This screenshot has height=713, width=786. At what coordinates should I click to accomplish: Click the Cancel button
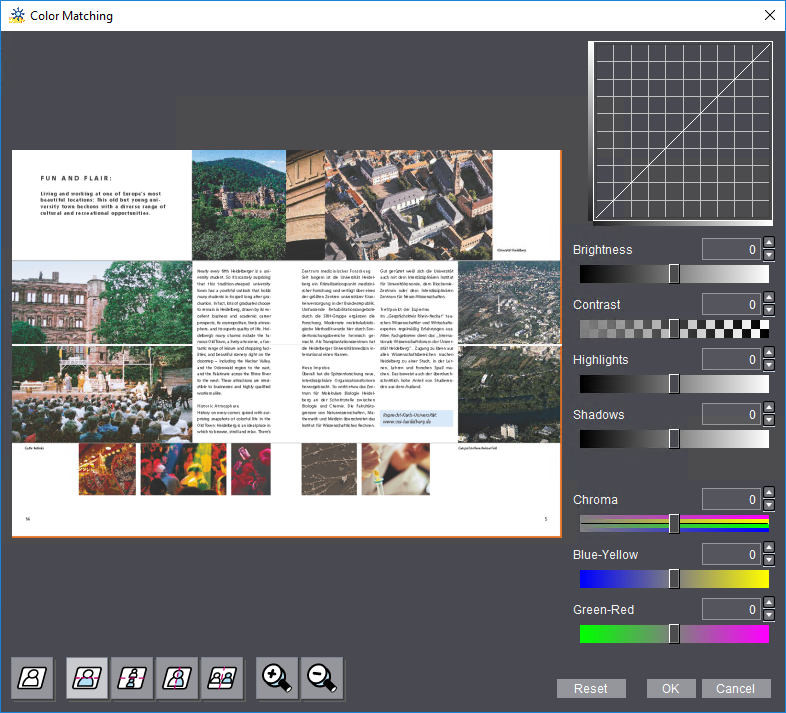(736, 688)
